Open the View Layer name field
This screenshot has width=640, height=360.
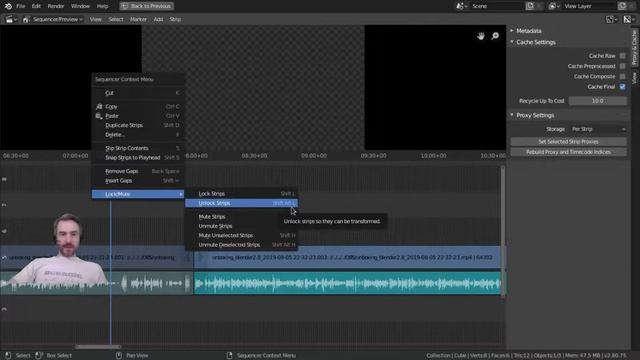coord(589,6)
